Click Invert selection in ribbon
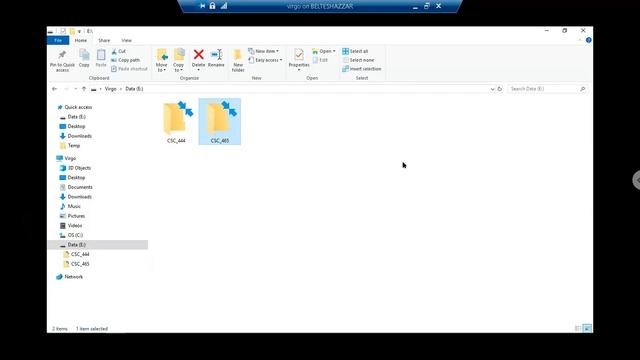The width and height of the screenshot is (640, 360). pos(362,69)
